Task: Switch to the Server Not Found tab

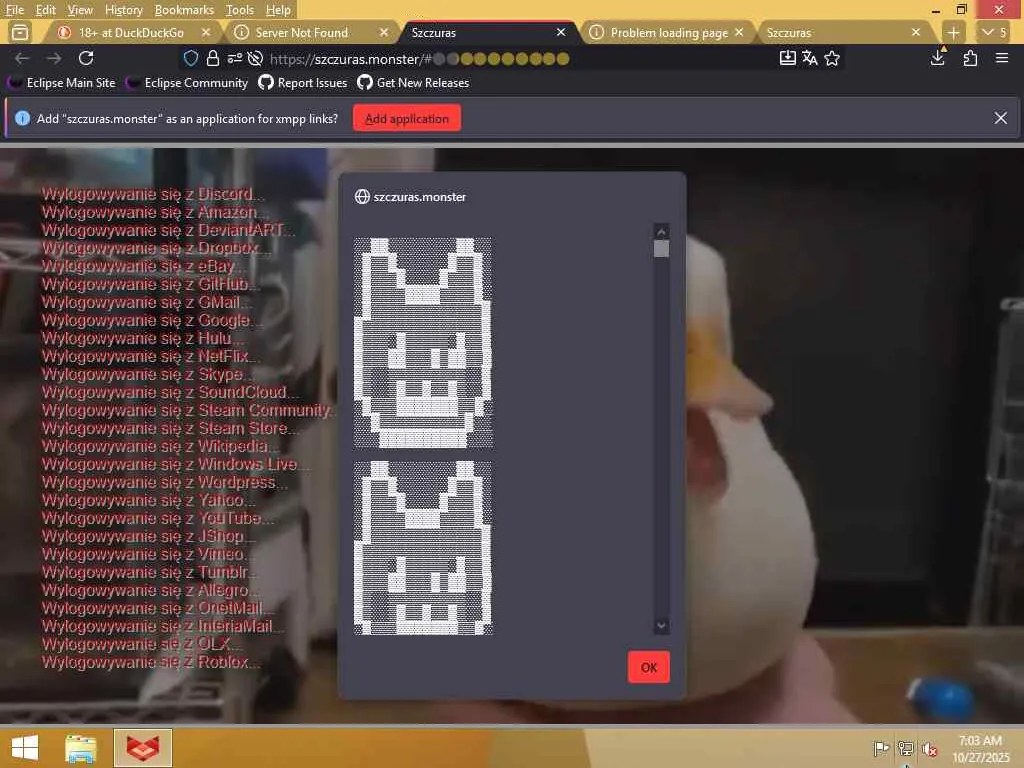Action: tap(301, 33)
